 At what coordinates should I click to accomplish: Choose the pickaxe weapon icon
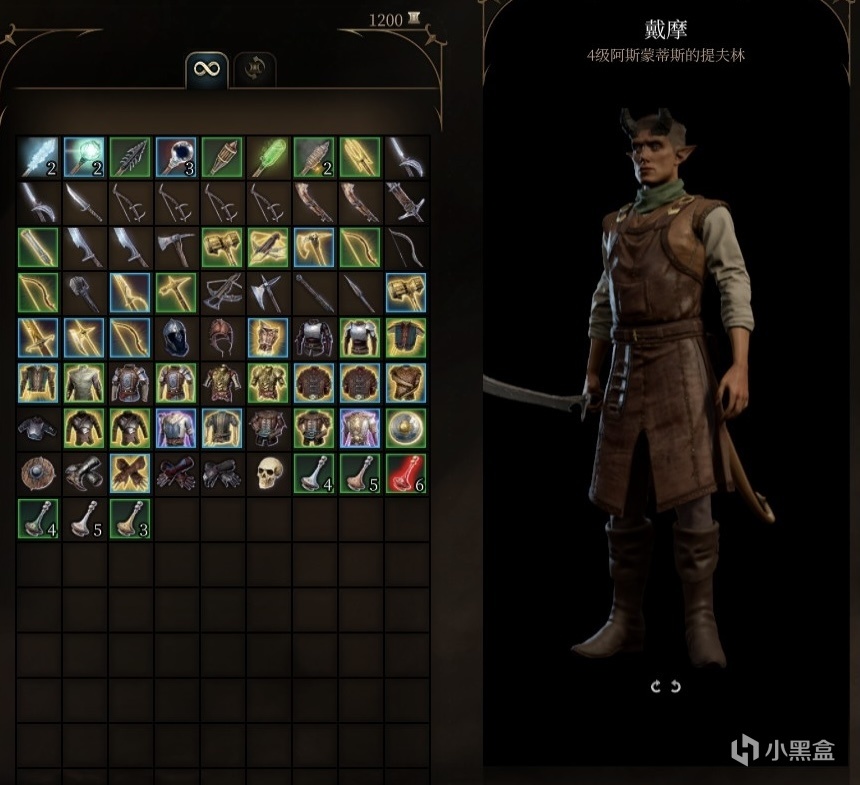coord(176,247)
